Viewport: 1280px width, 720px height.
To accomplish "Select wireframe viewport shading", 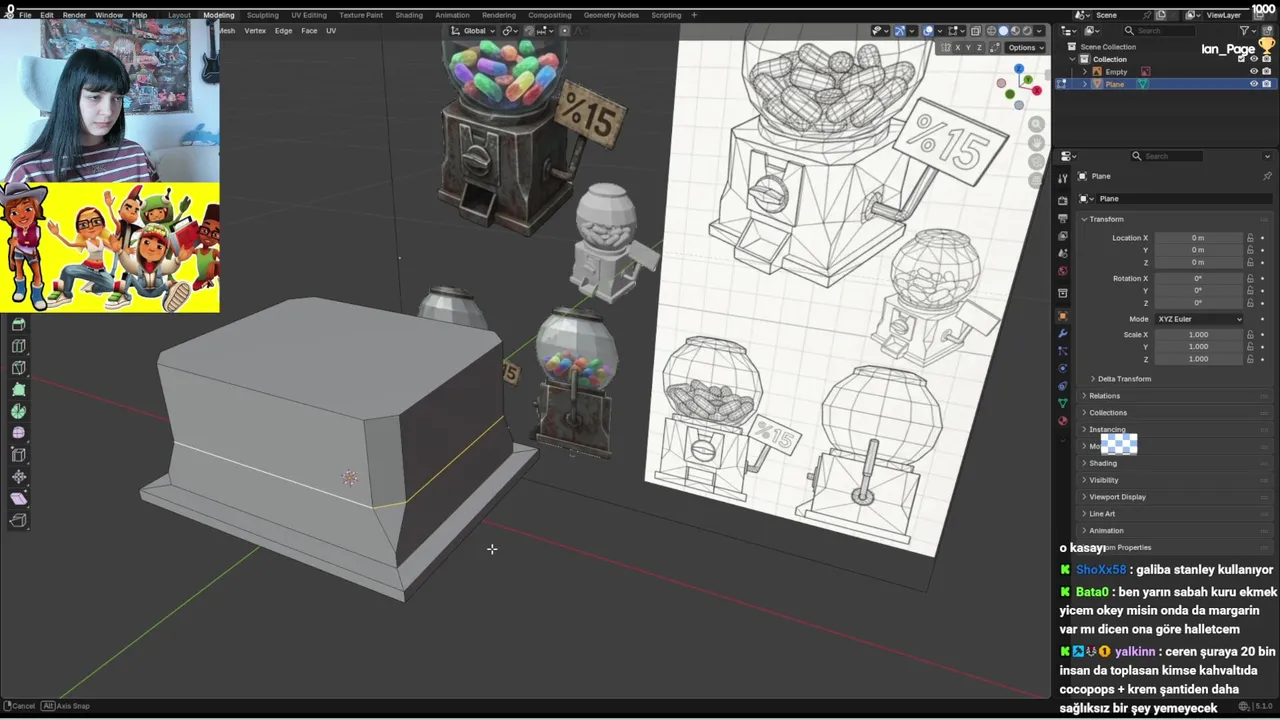I will point(991,31).
